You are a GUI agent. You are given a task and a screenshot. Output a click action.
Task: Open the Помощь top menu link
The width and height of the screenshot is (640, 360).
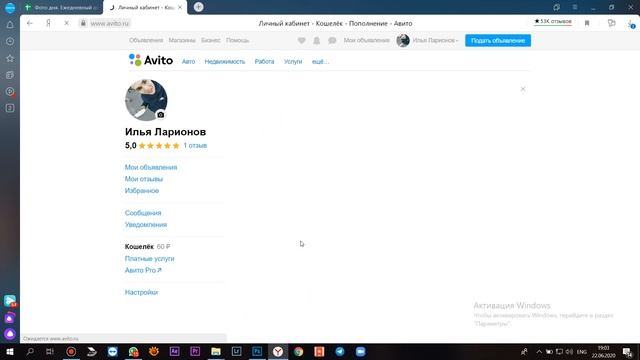pyautogui.click(x=238, y=40)
